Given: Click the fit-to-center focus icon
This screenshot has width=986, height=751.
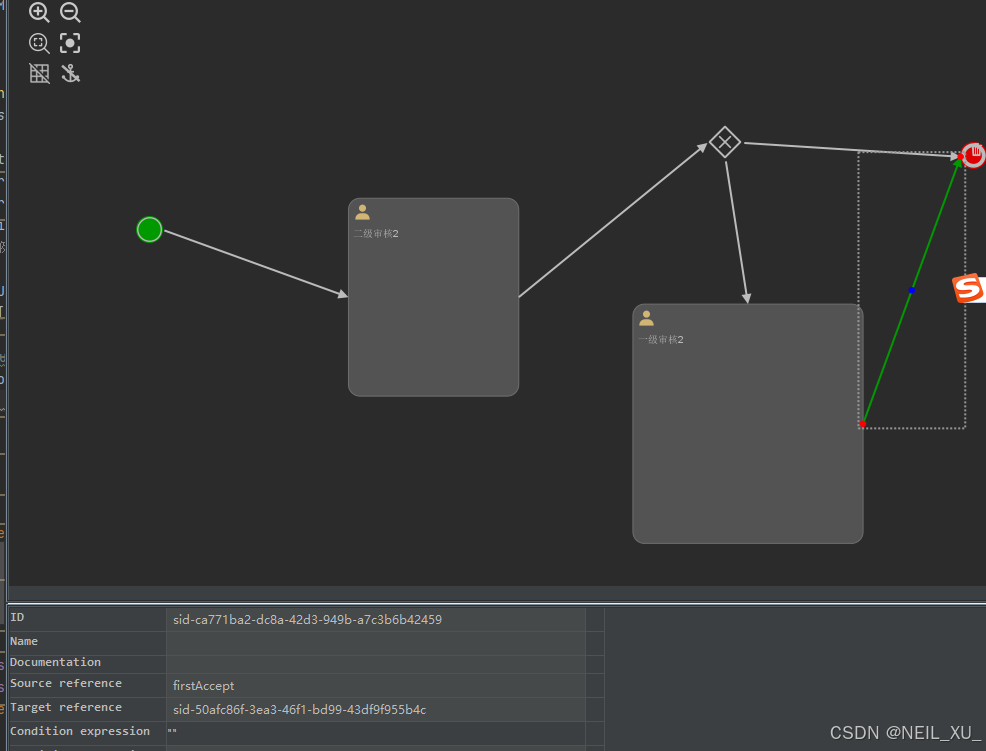Looking at the screenshot, I should coord(70,43).
